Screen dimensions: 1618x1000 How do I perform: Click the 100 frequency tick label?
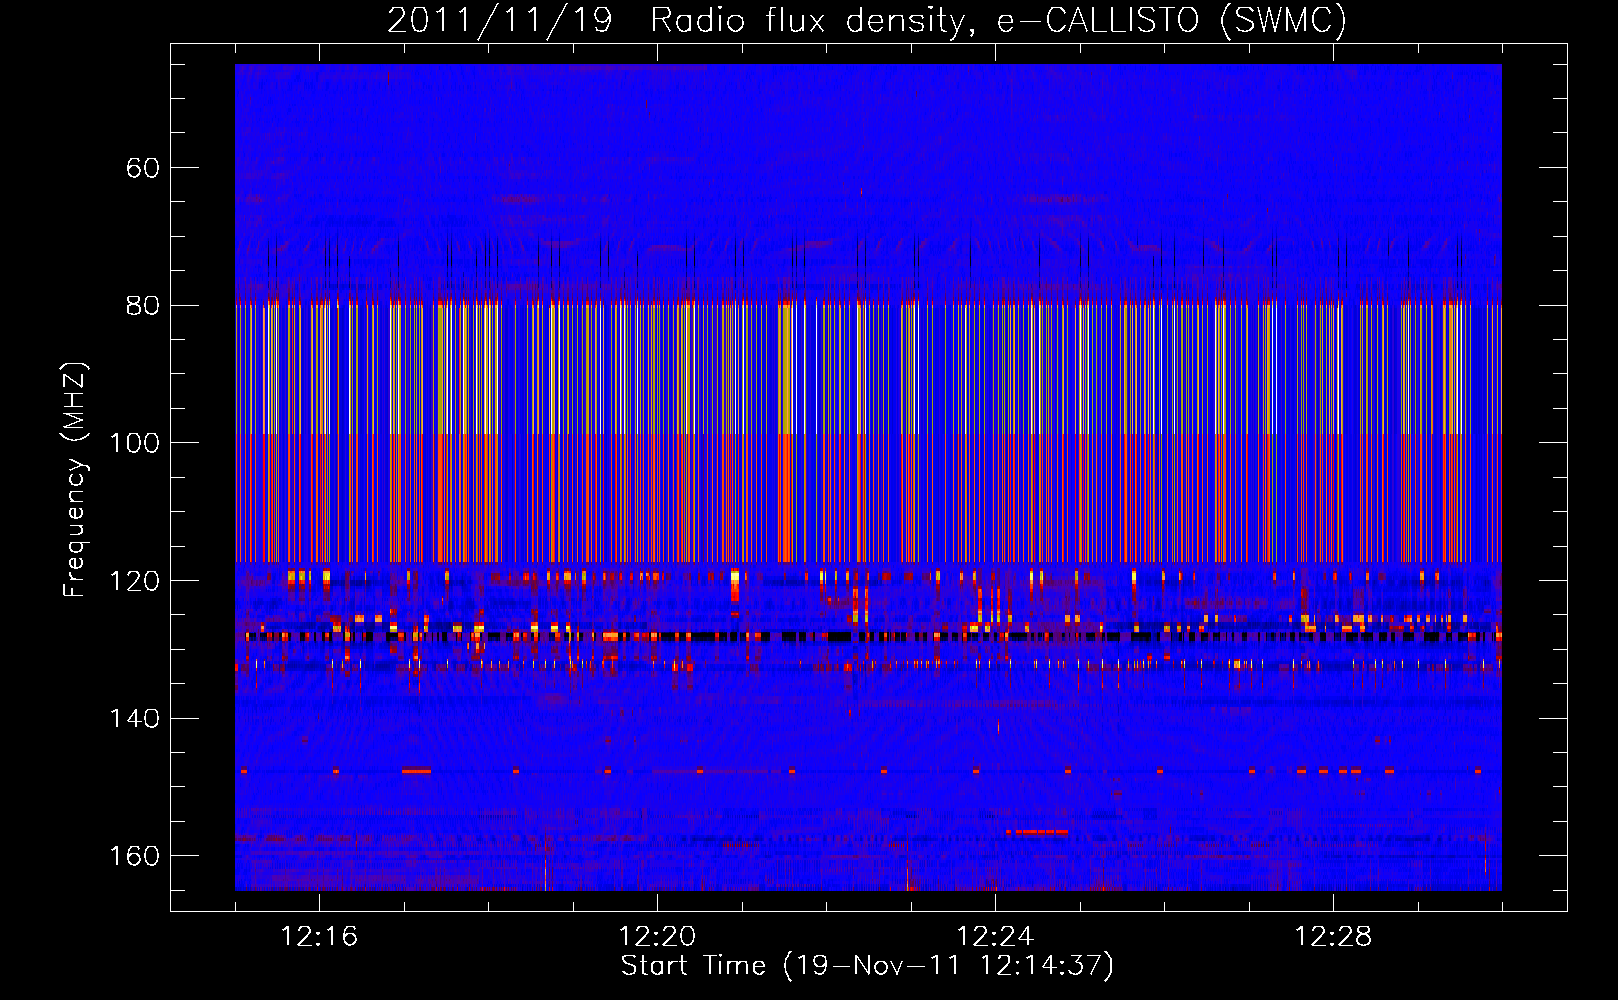tap(135, 443)
